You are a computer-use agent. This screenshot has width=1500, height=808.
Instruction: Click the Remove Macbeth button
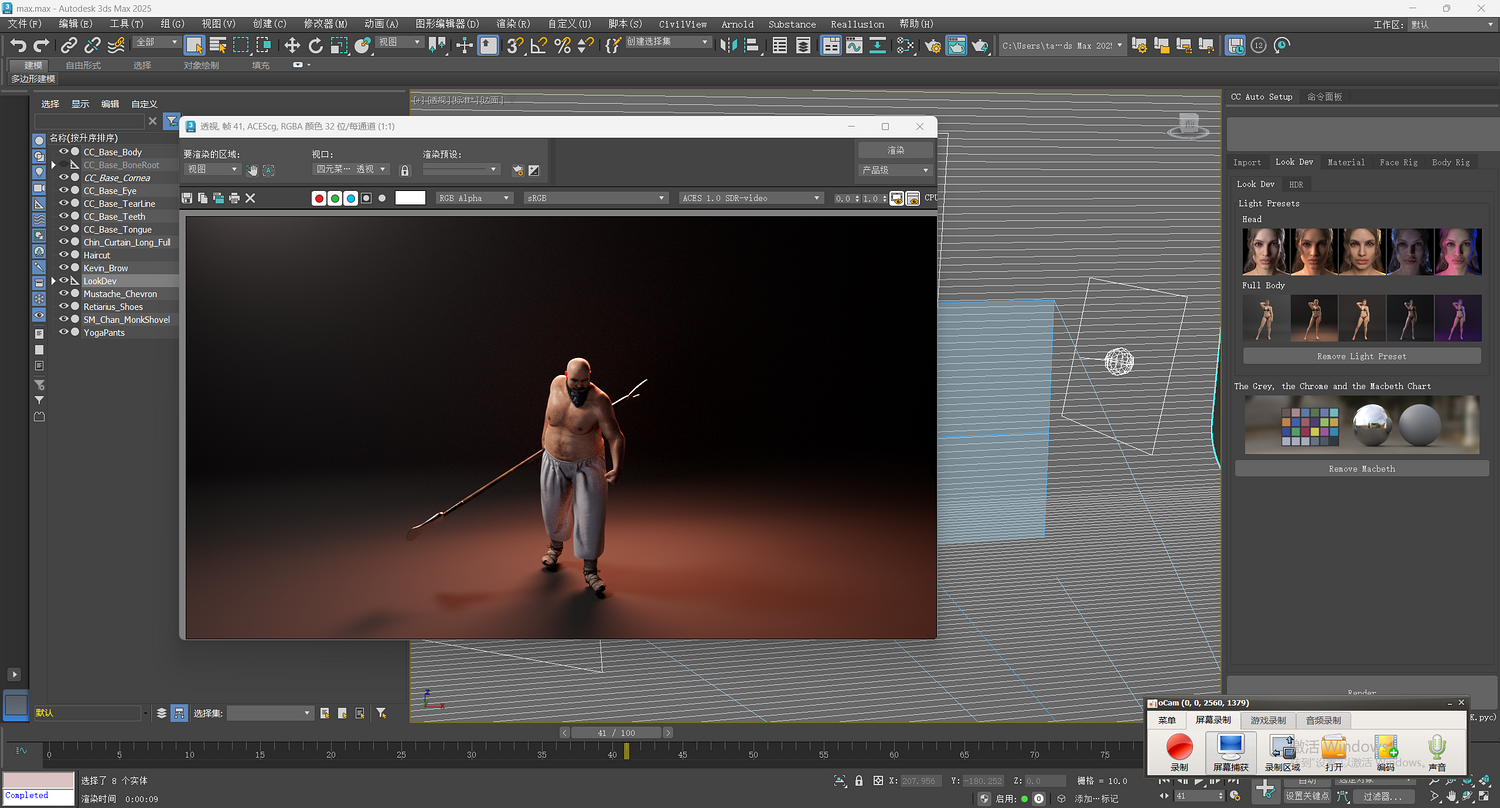click(x=1361, y=468)
